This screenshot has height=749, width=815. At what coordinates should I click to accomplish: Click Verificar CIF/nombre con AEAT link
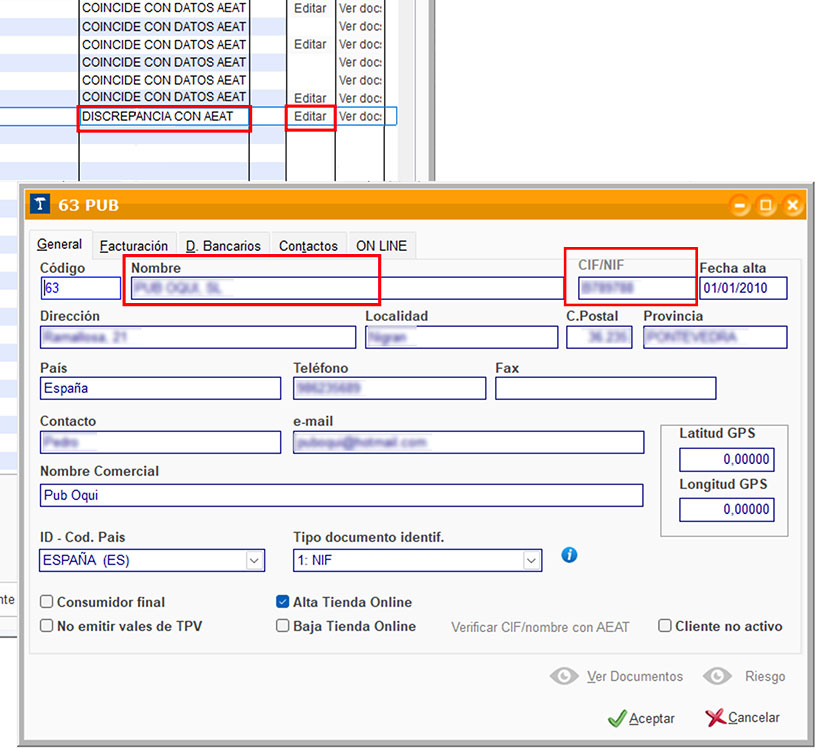coord(540,627)
